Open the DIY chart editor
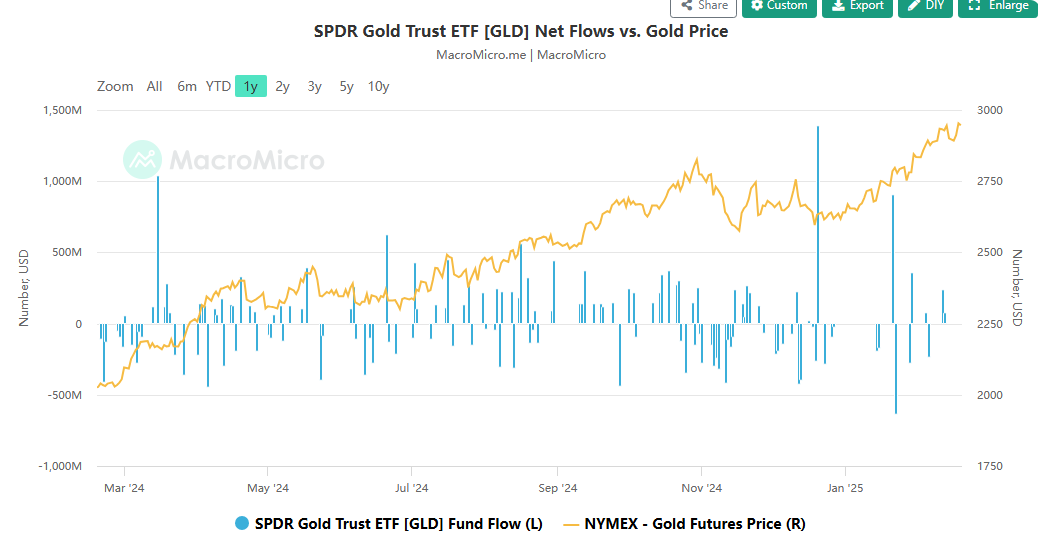The height and width of the screenshot is (556, 1040). pos(925,6)
